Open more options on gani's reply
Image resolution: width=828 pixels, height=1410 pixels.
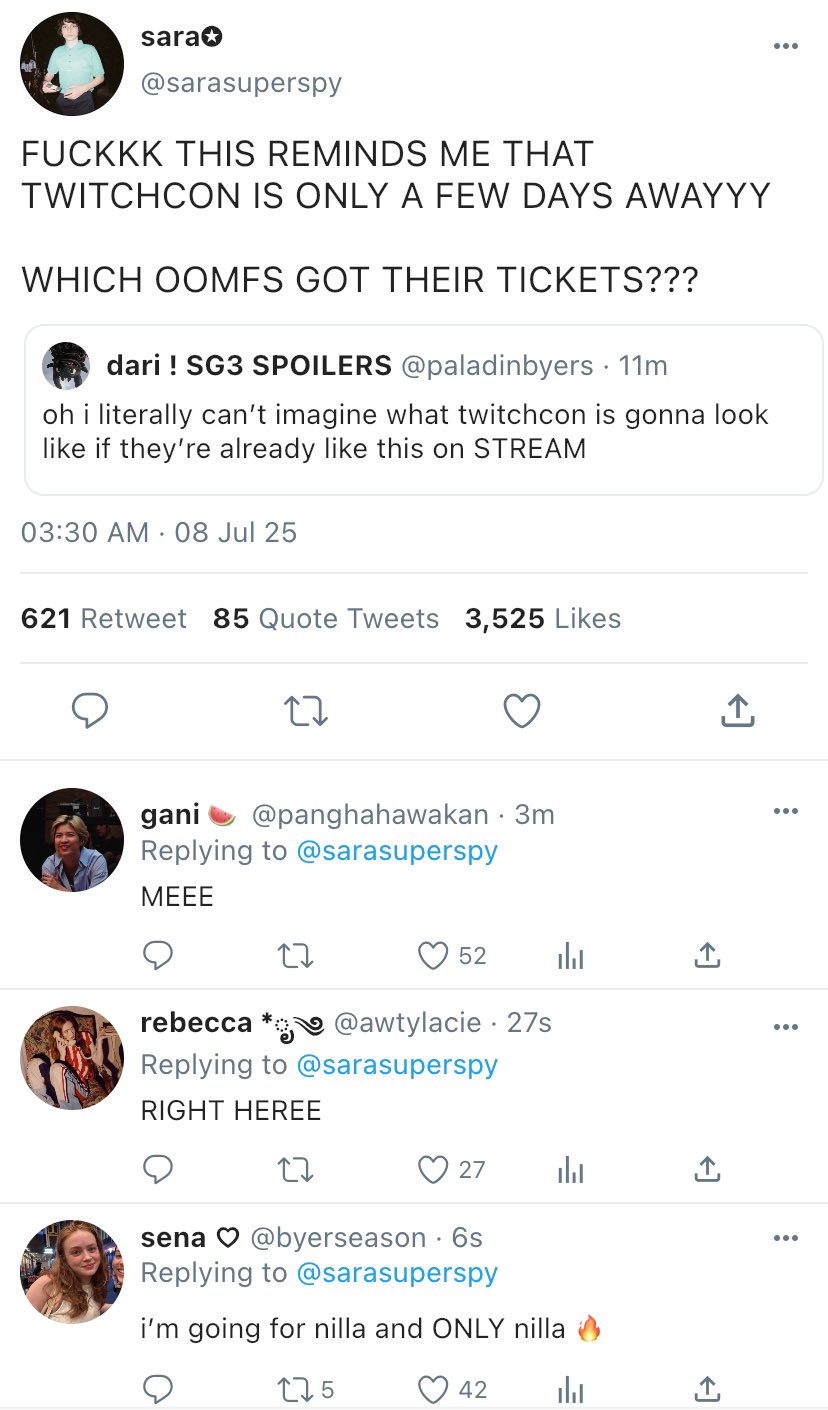click(786, 811)
